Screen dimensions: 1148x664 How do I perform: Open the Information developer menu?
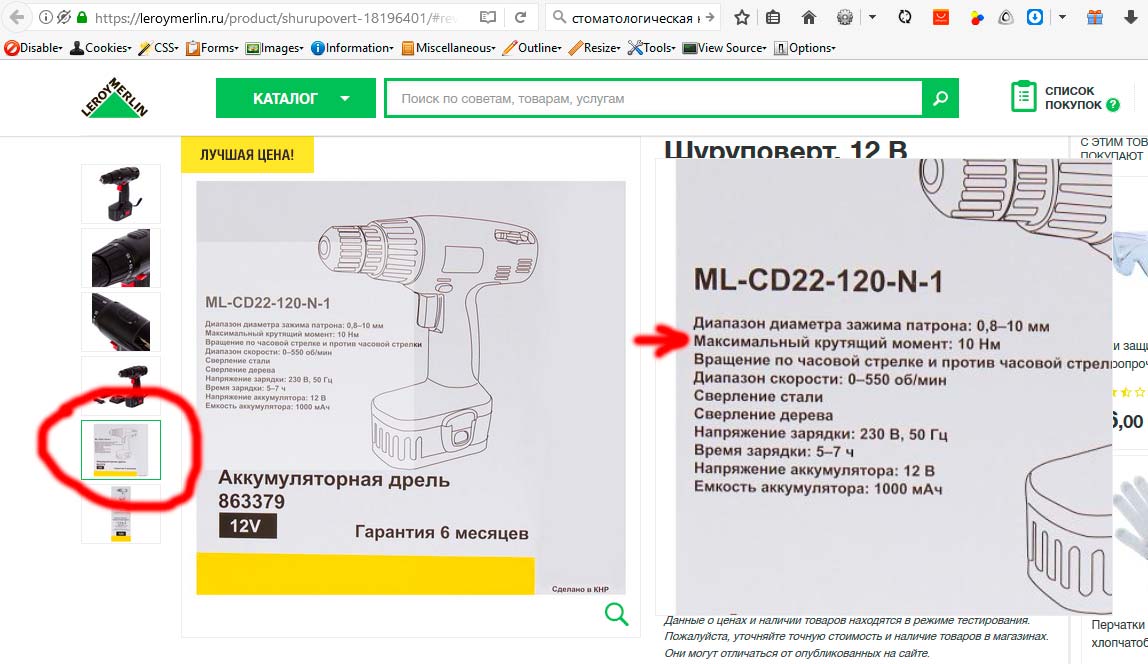(353, 48)
